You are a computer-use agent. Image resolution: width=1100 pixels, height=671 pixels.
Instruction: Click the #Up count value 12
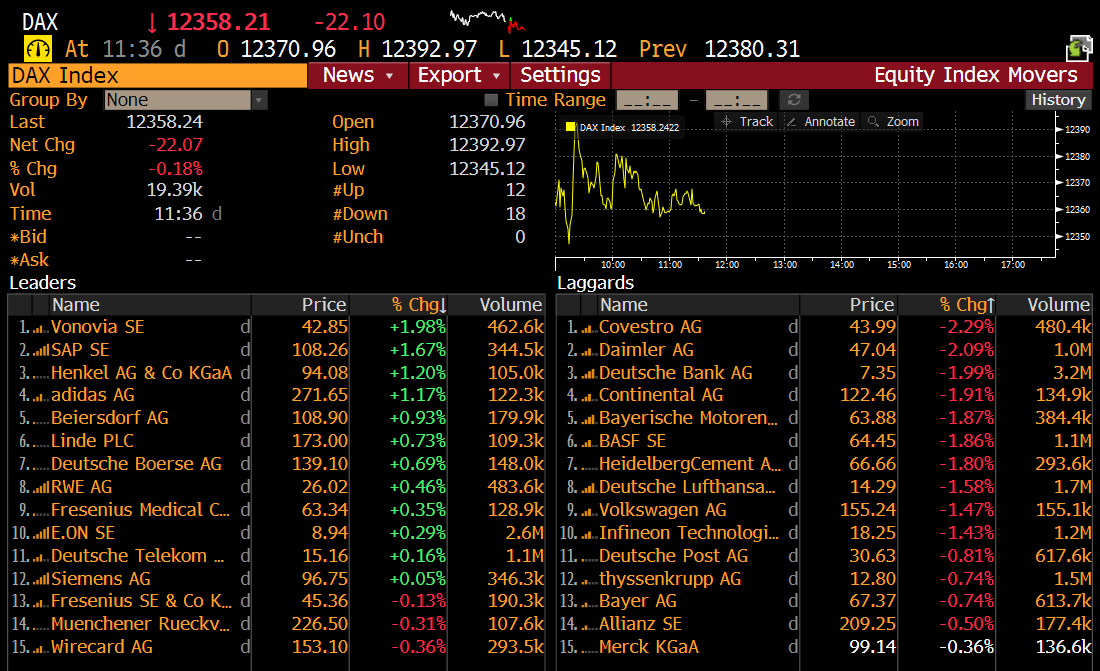[515, 190]
